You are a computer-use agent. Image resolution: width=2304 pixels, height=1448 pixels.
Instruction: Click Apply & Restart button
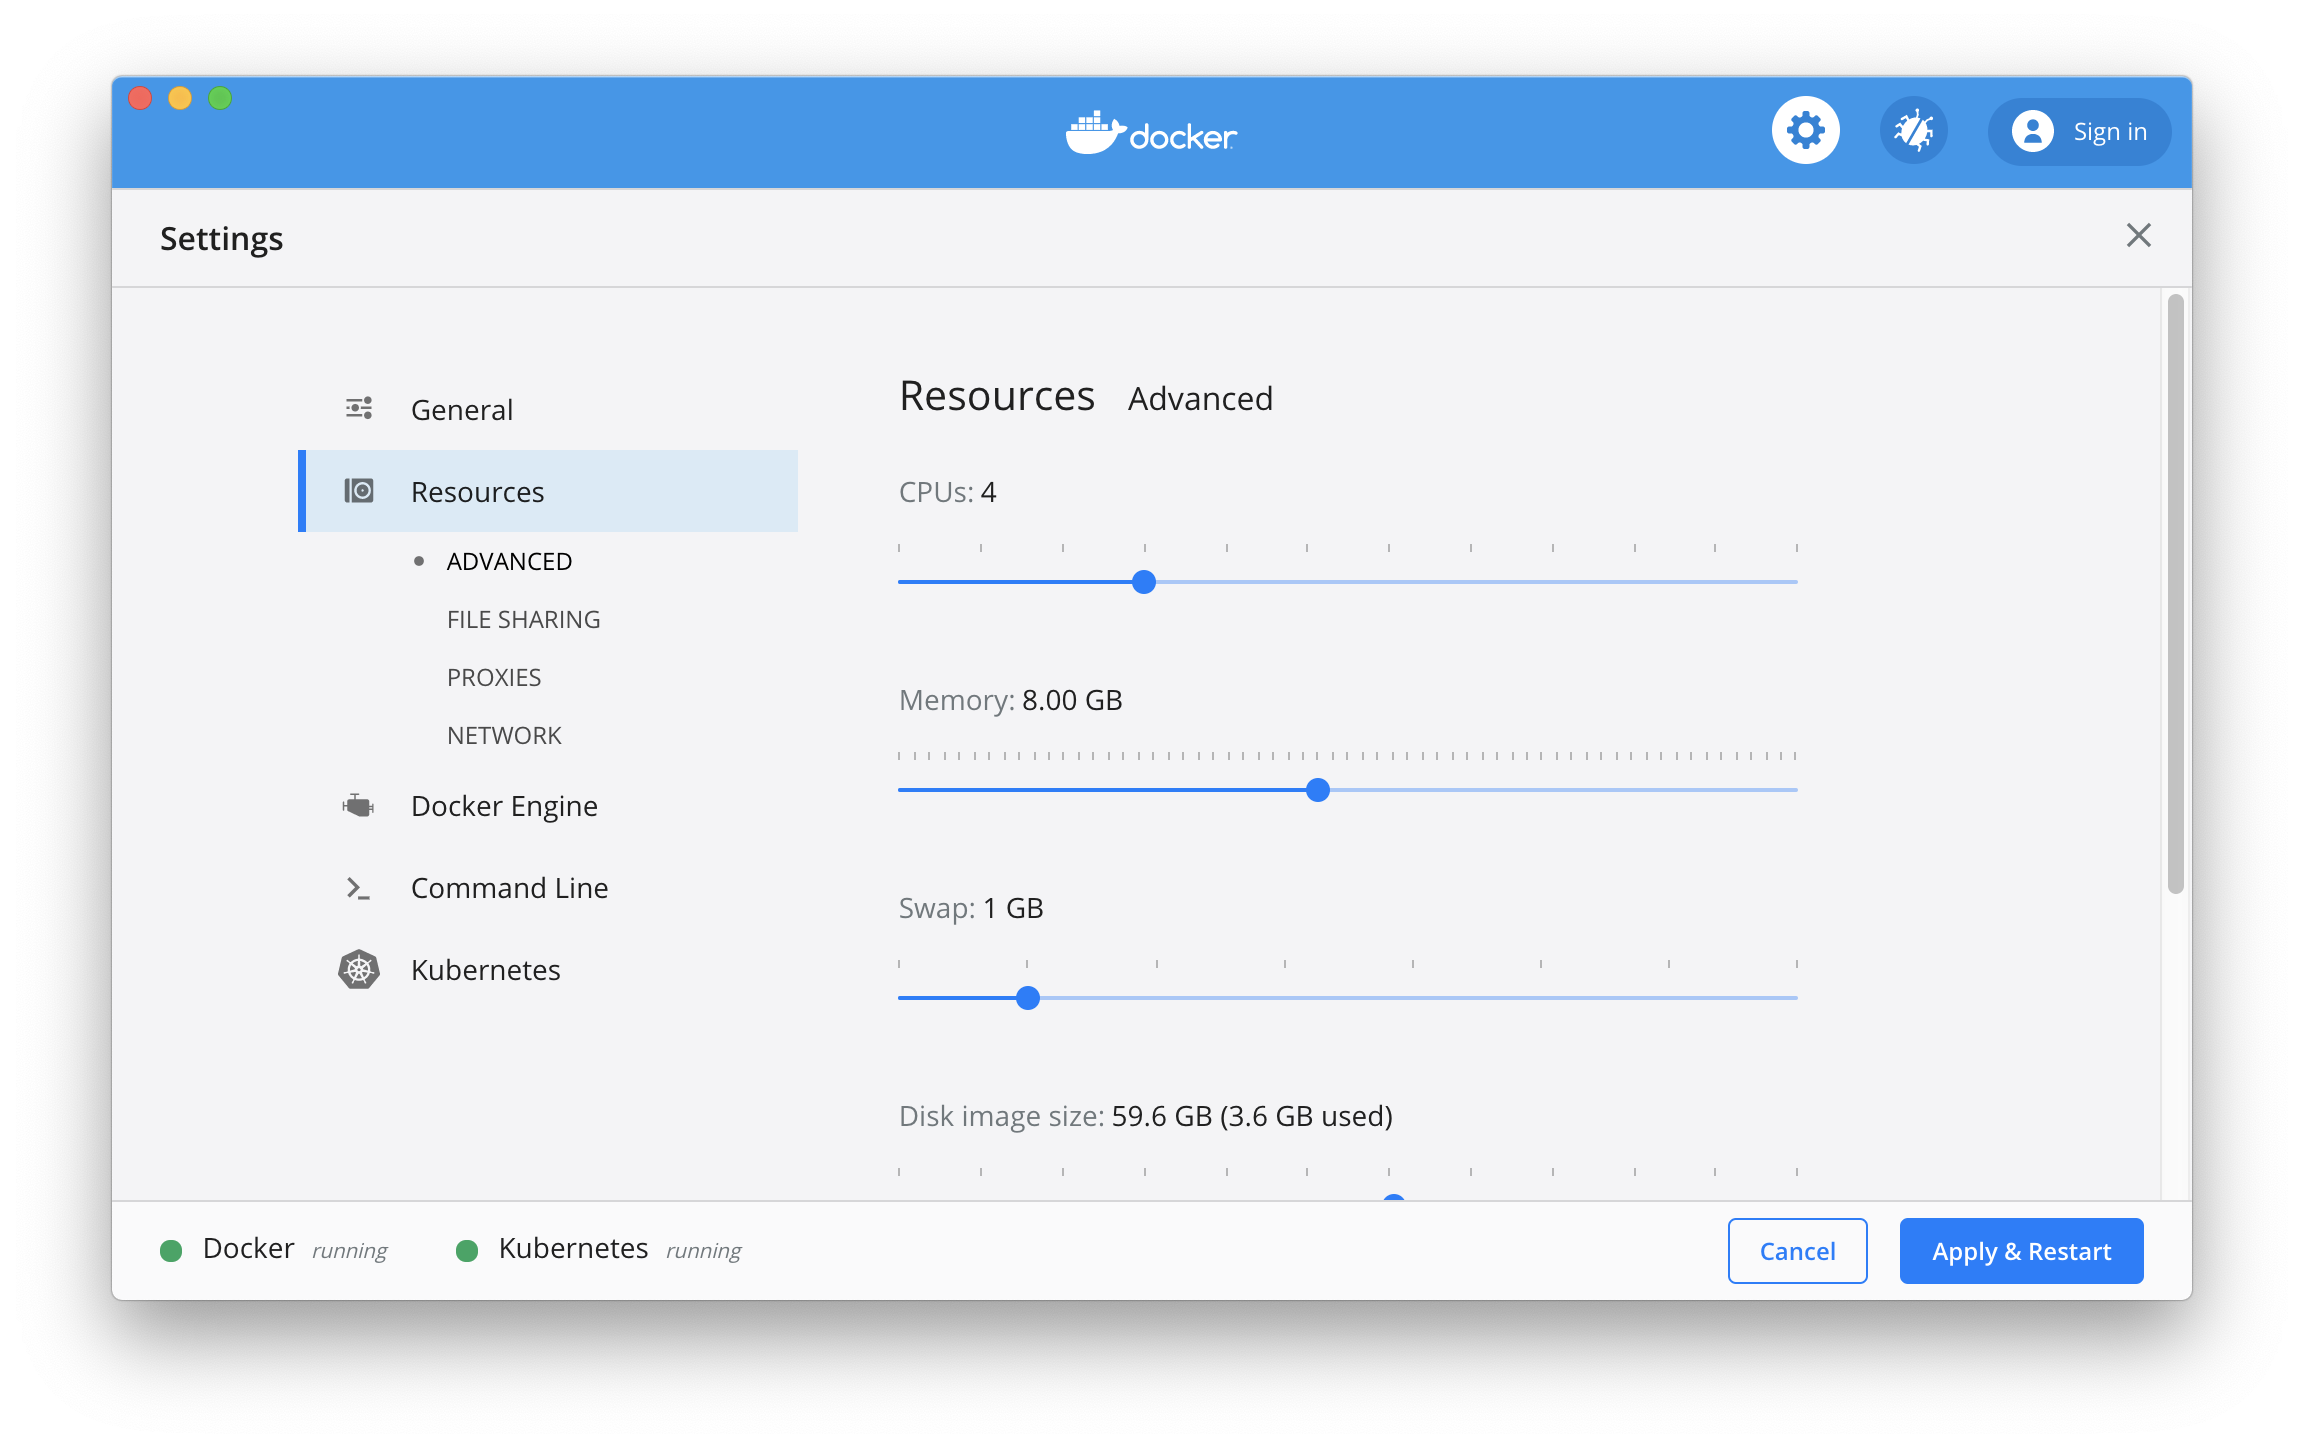pos(2021,1251)
